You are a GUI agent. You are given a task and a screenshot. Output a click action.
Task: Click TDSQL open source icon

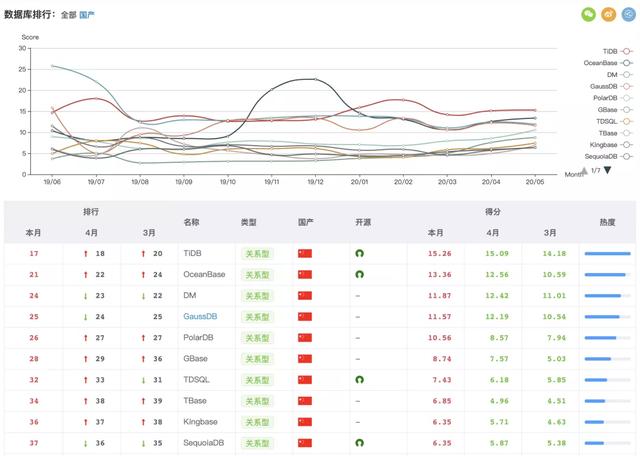coord(359,380)
